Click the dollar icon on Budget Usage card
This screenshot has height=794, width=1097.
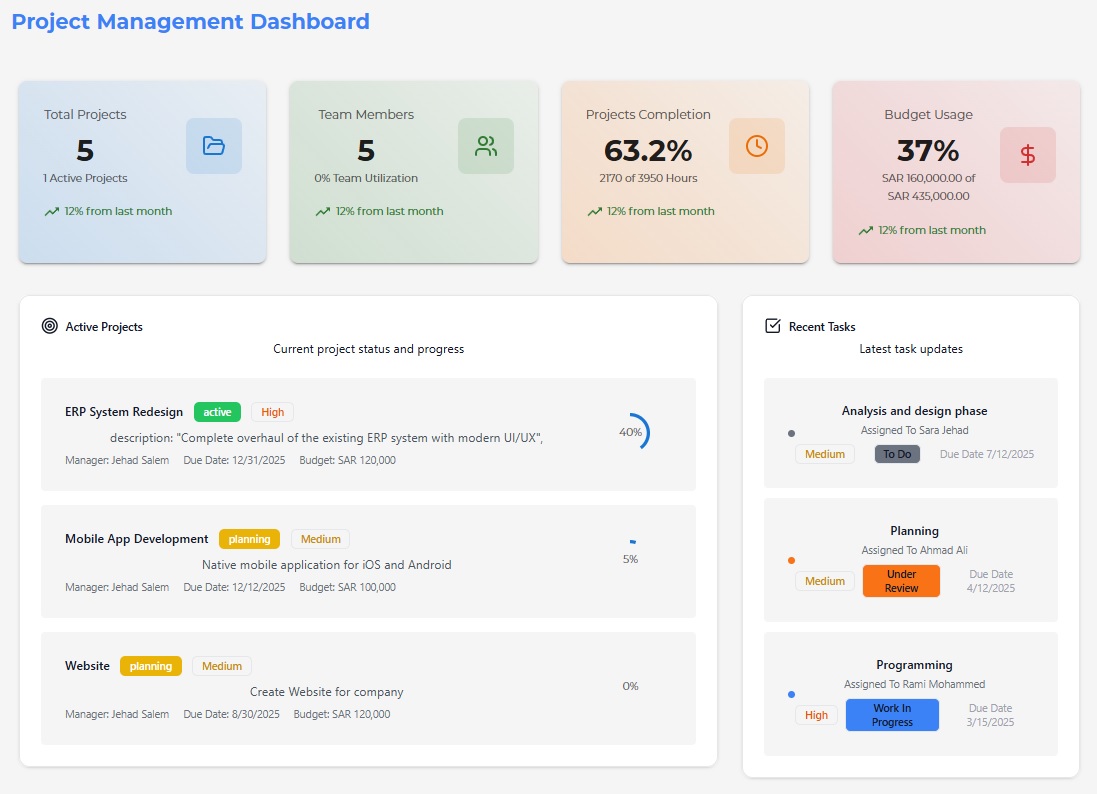pyautogui.click(x=1028, y=154)
